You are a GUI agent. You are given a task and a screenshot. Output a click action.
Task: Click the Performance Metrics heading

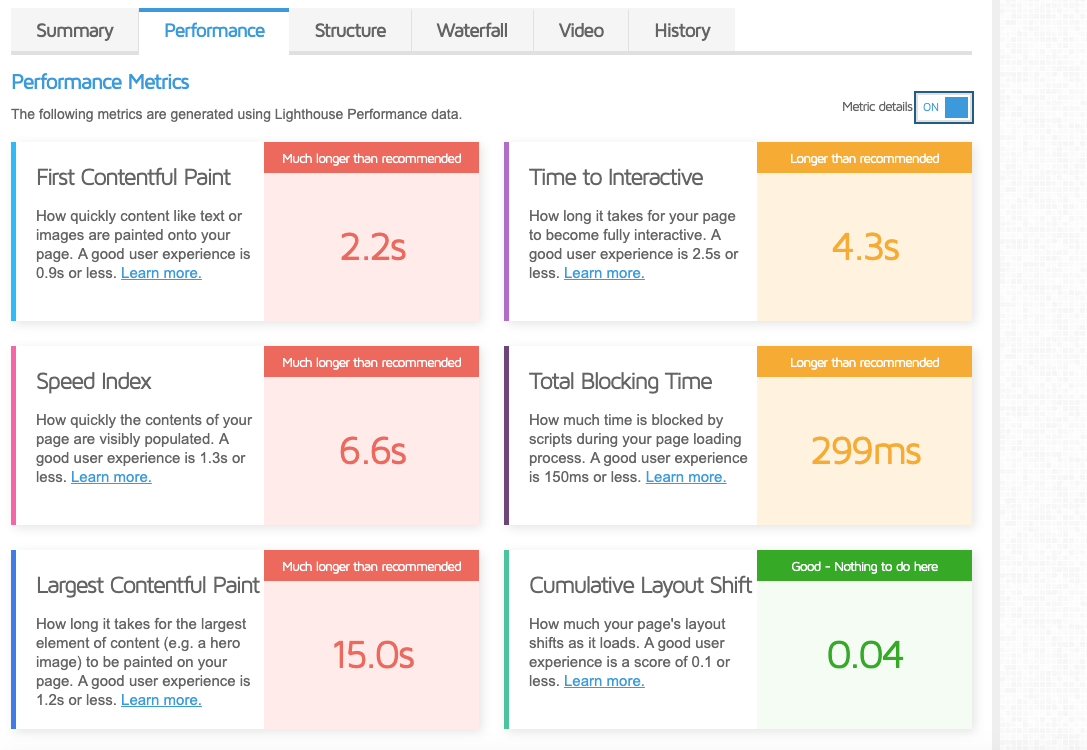coord(100,82)
